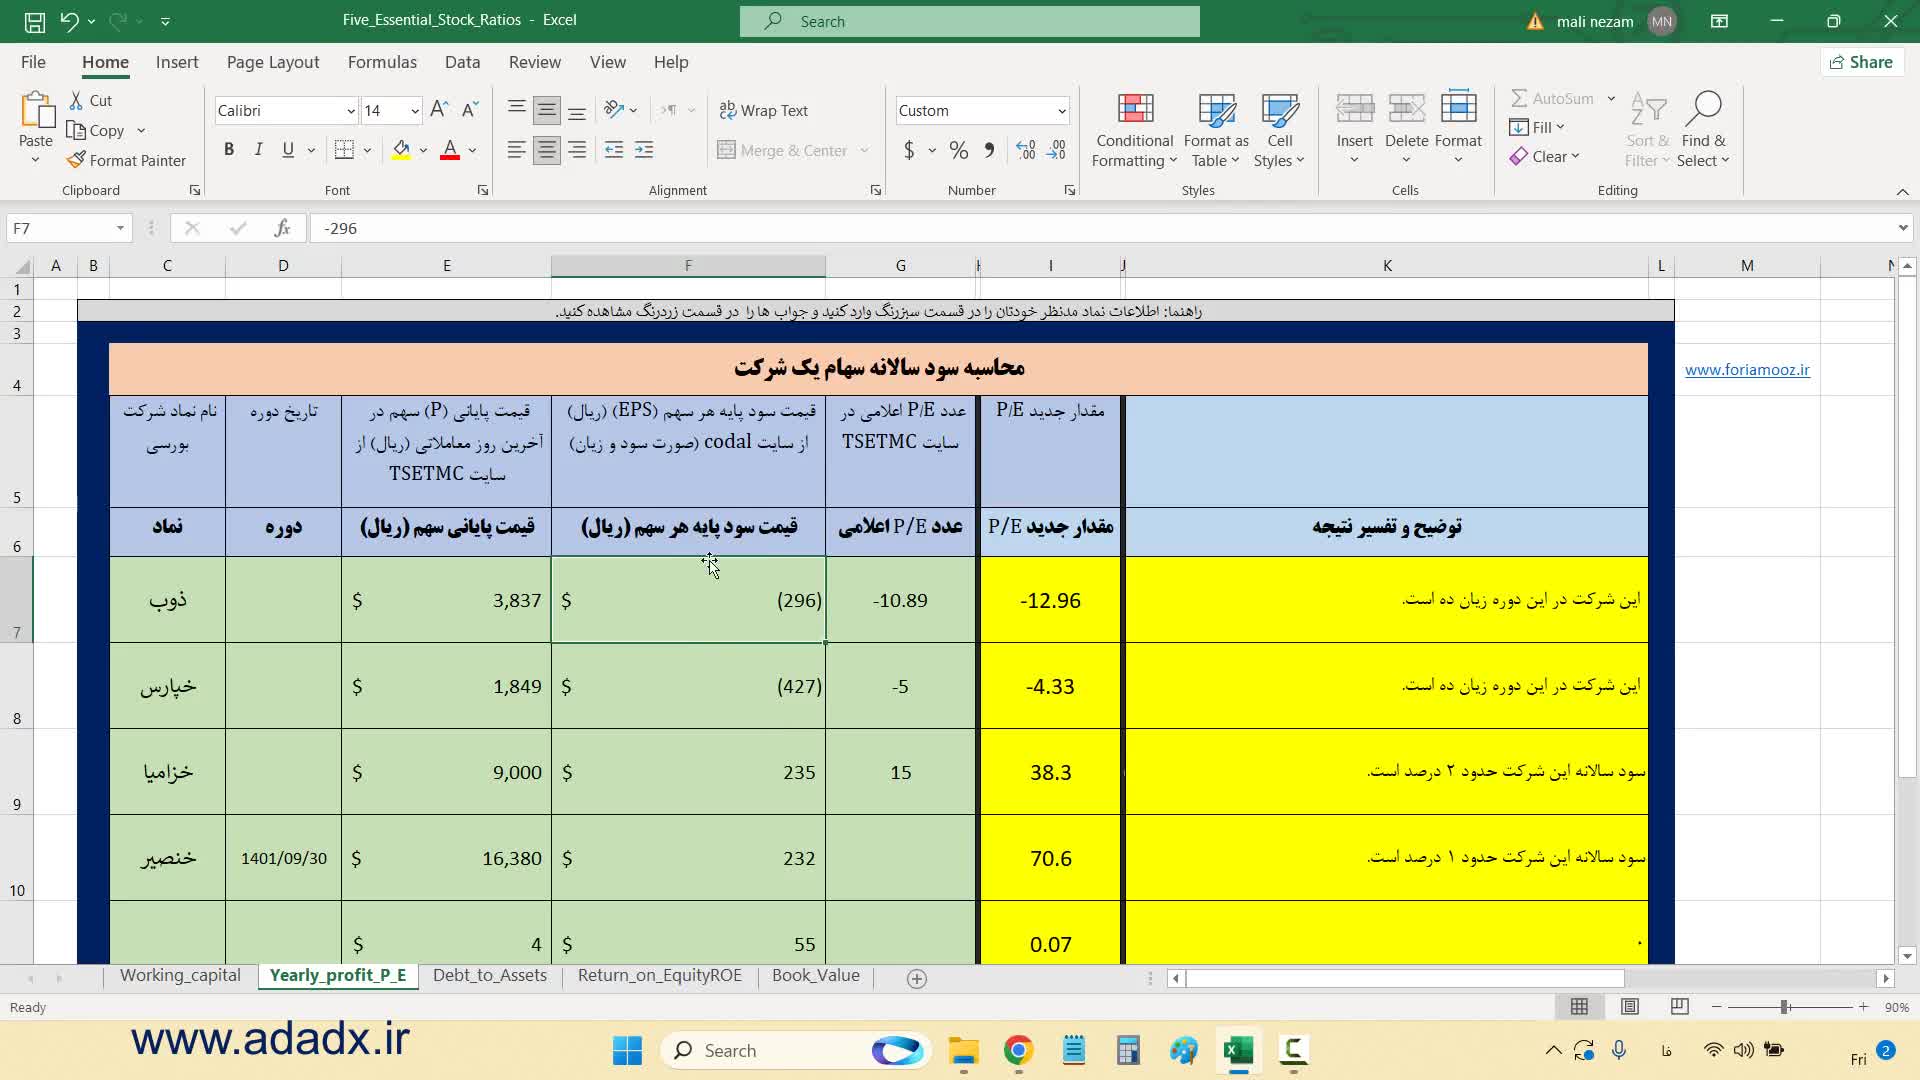Toggle Bold formatting
Viewport: 1920px width, 1080px height.
[229, 150]
